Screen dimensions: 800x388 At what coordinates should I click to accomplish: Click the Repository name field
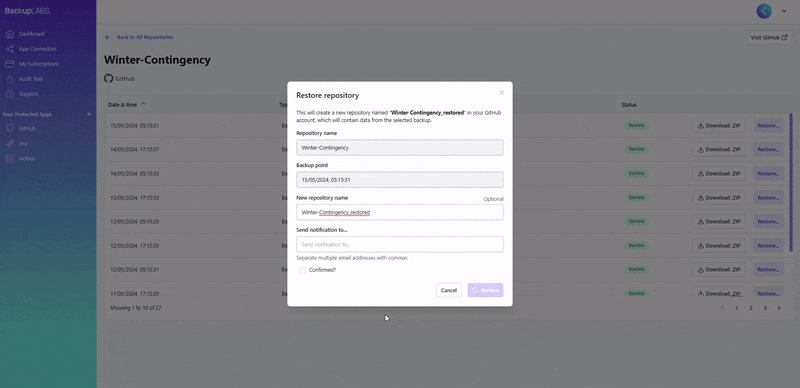(x=399, y=148)
